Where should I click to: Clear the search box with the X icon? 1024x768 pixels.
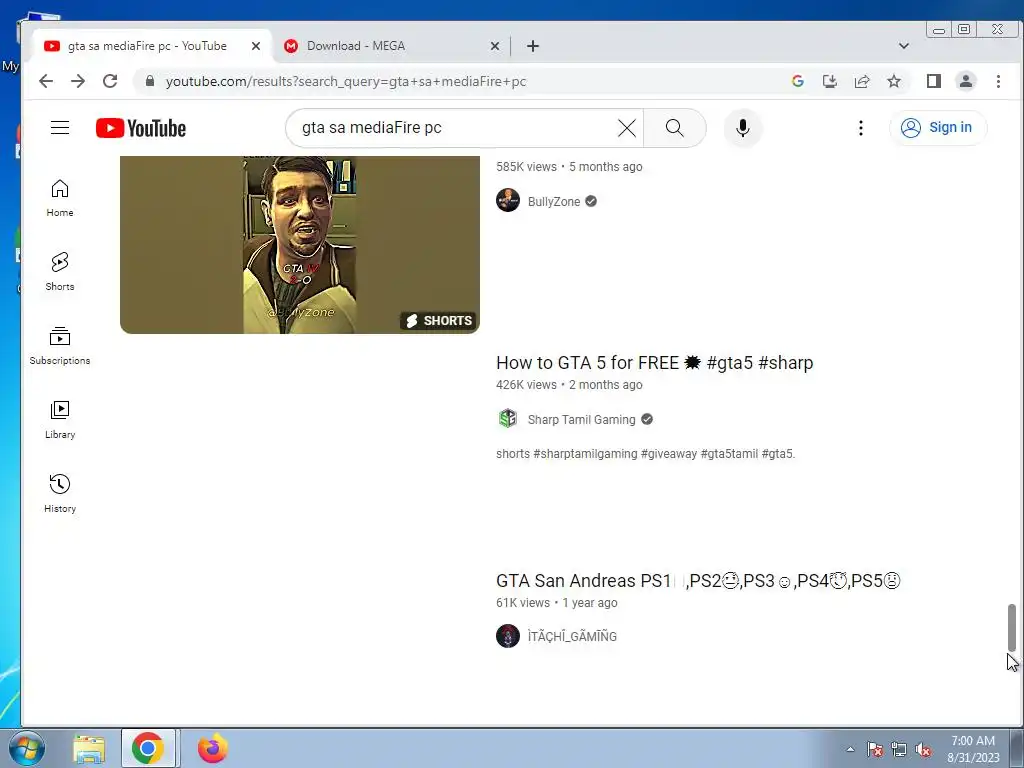click(626, 128)
